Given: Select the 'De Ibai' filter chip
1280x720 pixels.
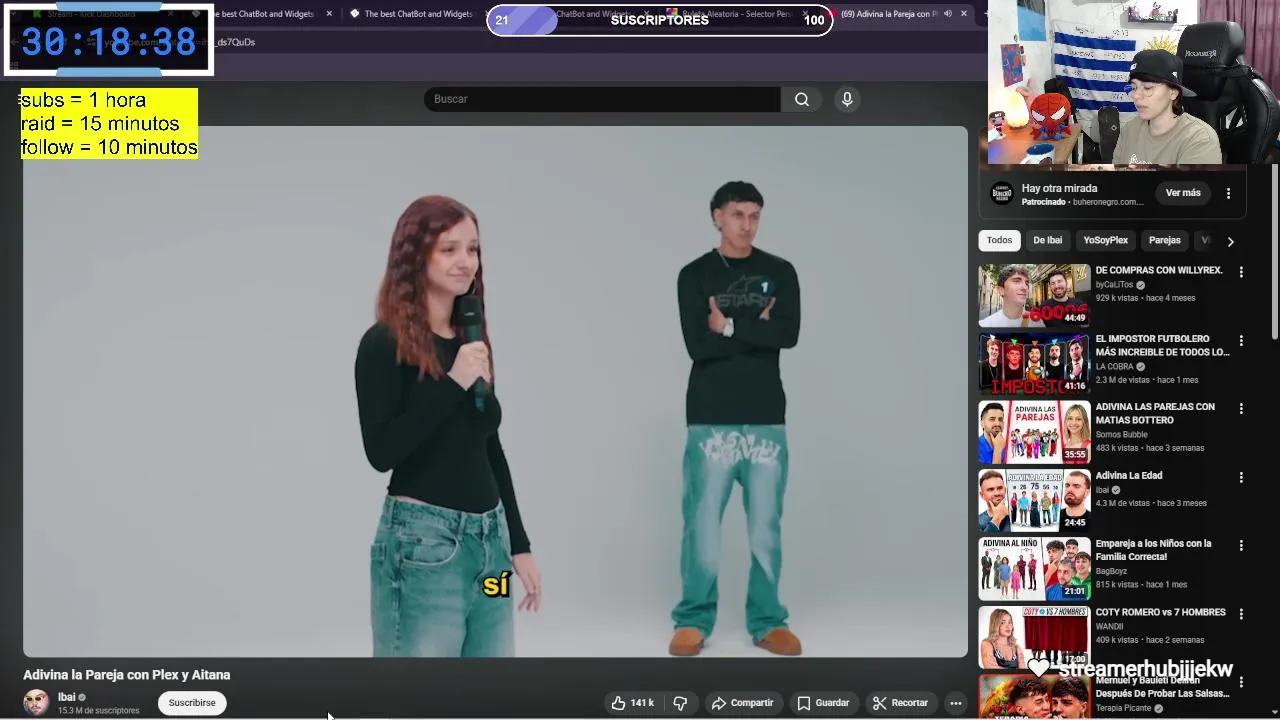Looking at the screenshot, I should (1048, 240).
